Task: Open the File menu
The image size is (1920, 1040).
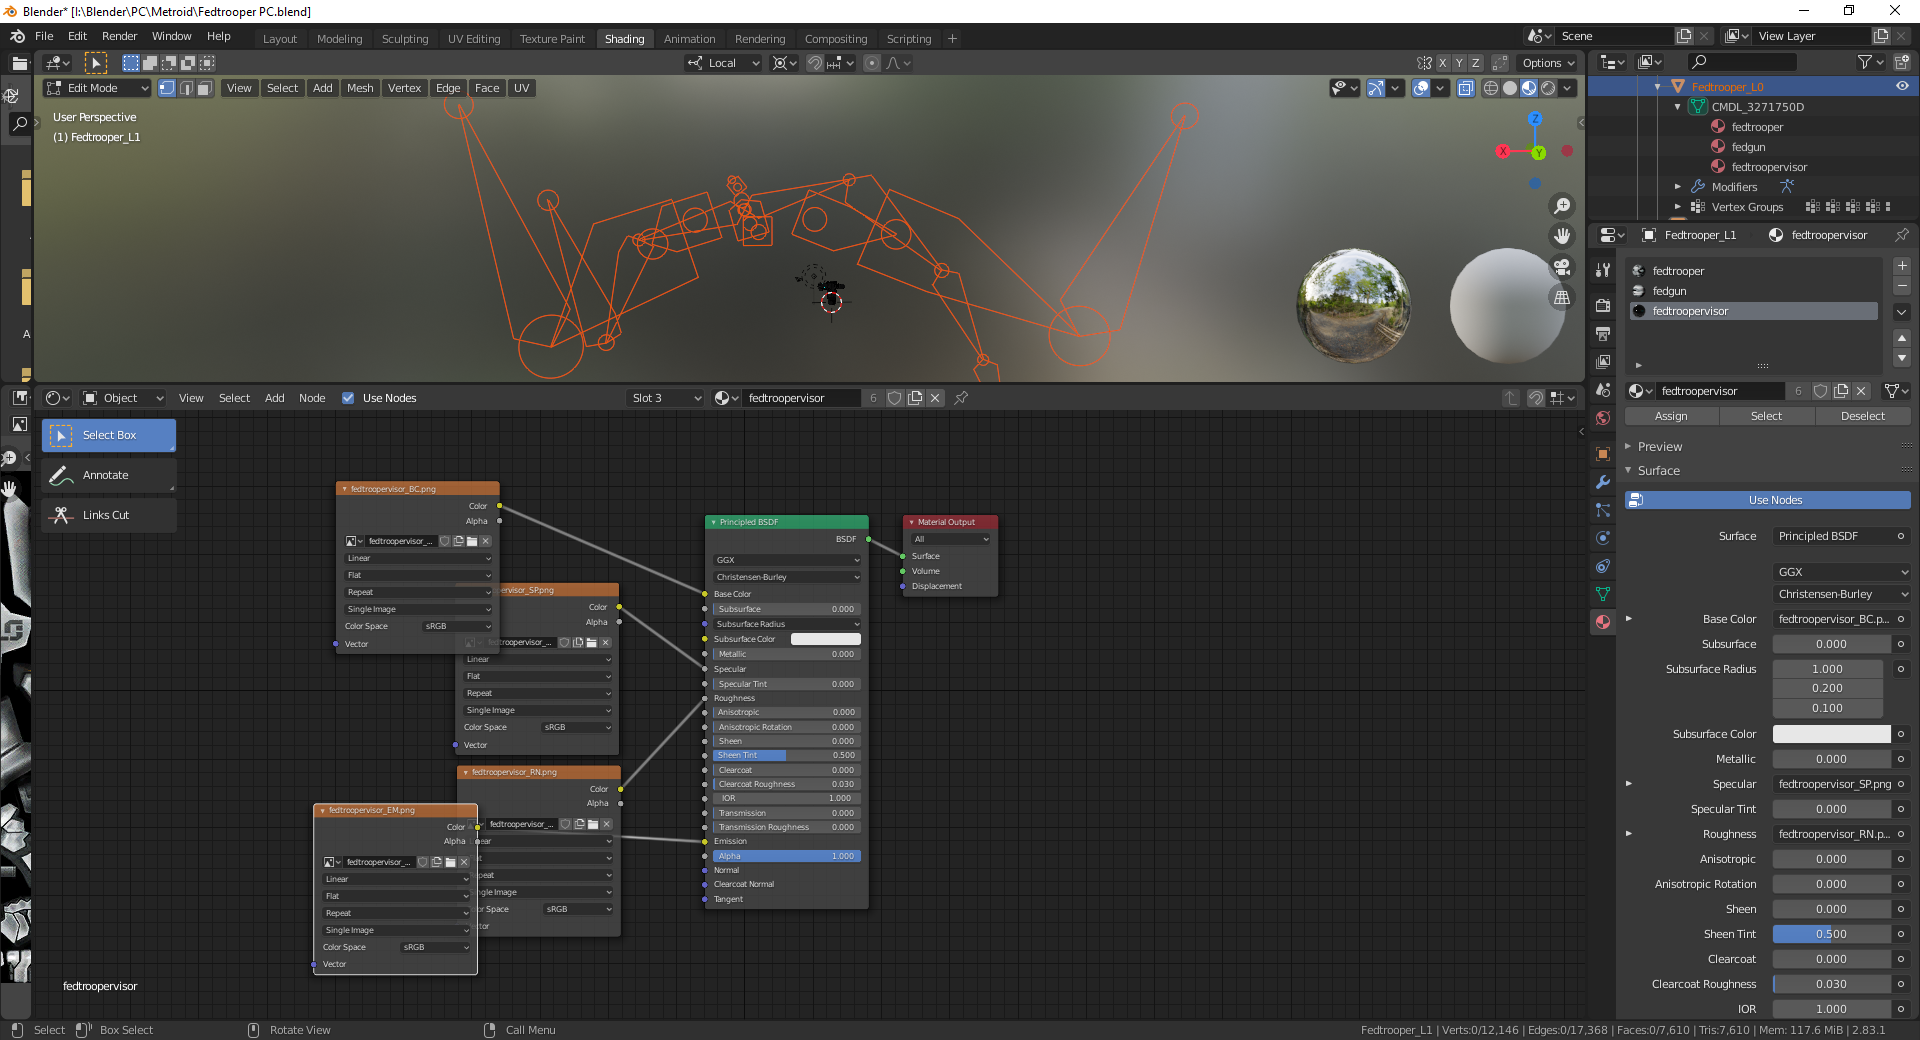Action: tap(44, 36)
